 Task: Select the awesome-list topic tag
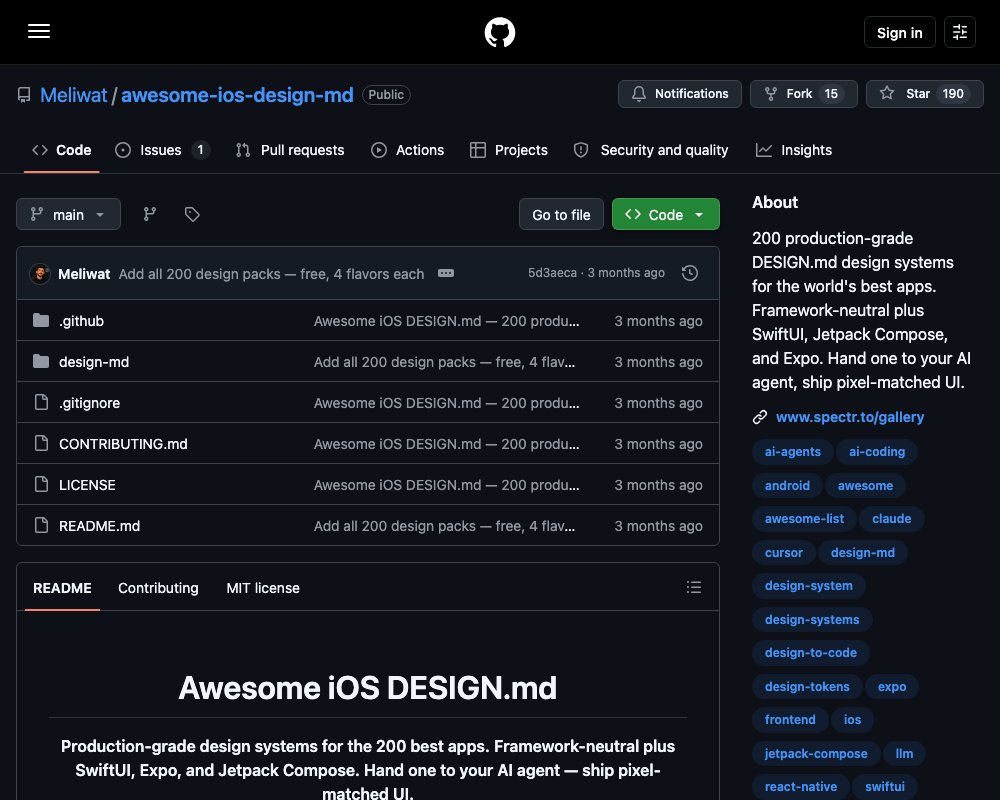tap(804, 519)
